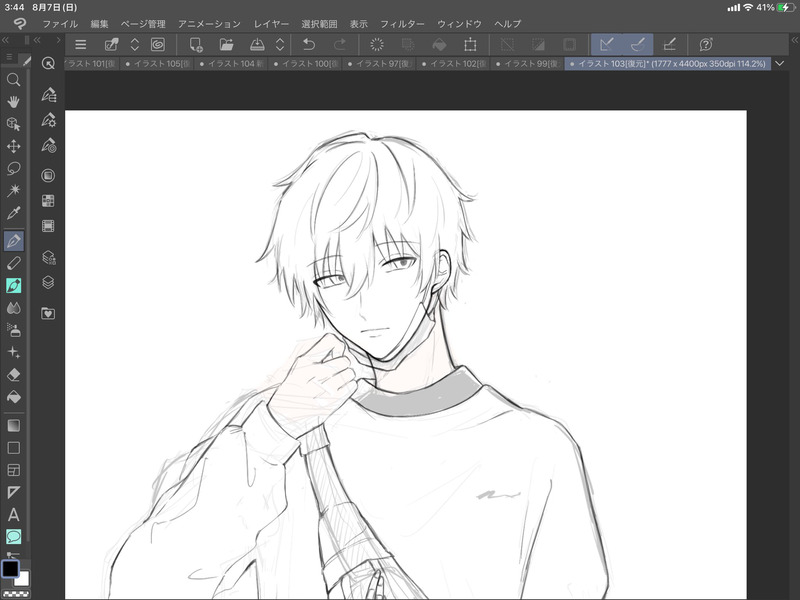Select the Ruler tool
Viewport: 800px width, 600px height.
(x=14, y=492)
